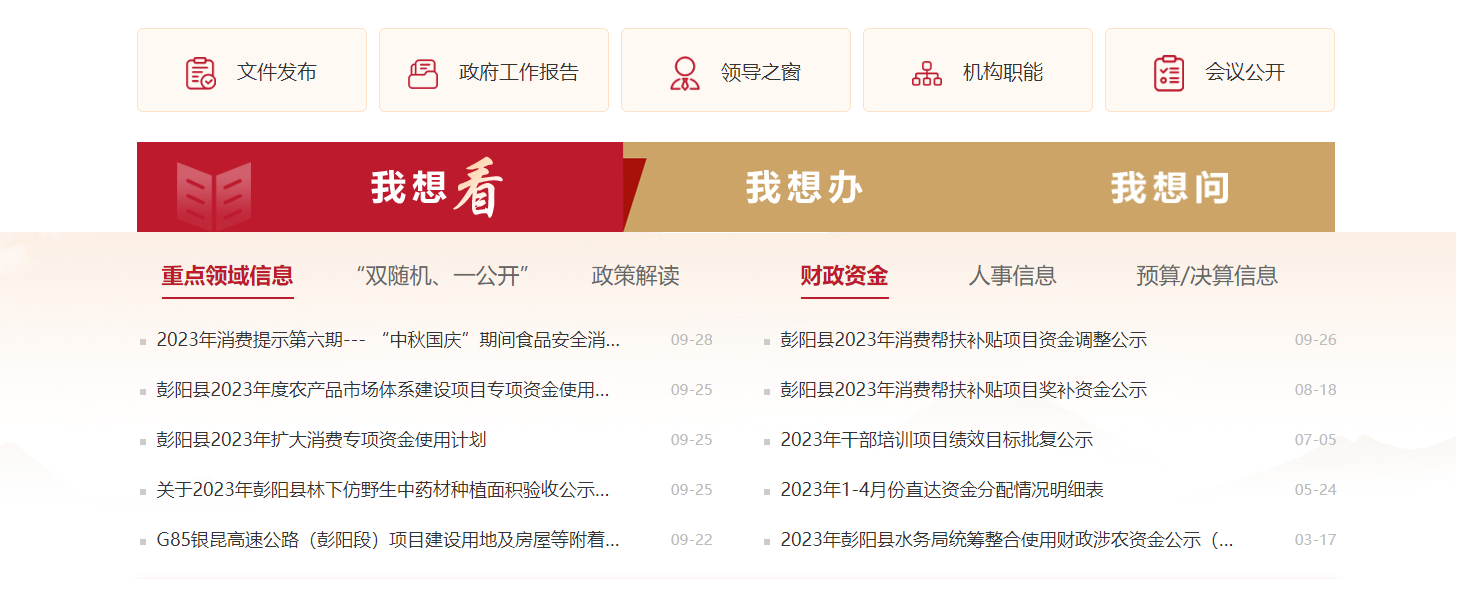The image size is (1461, 598).
Task: Click the 文件发布 document icon
Action: click(x=199, y=69)
